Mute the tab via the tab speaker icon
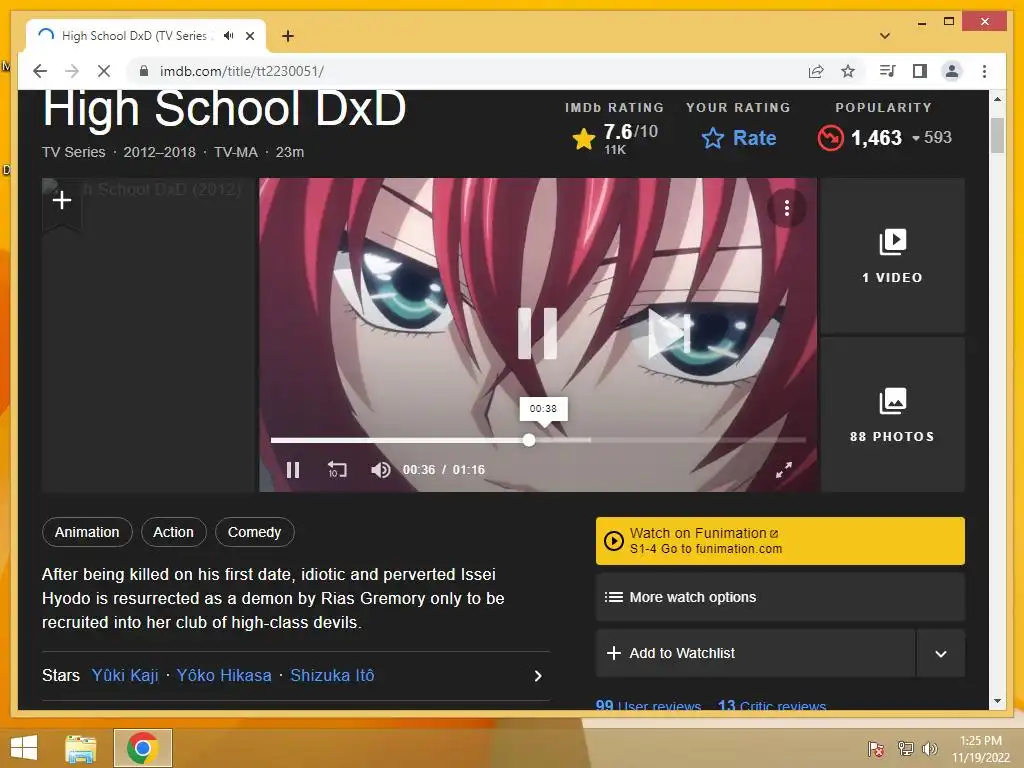This screenshot has width=1024, height=768. (228, 36)
